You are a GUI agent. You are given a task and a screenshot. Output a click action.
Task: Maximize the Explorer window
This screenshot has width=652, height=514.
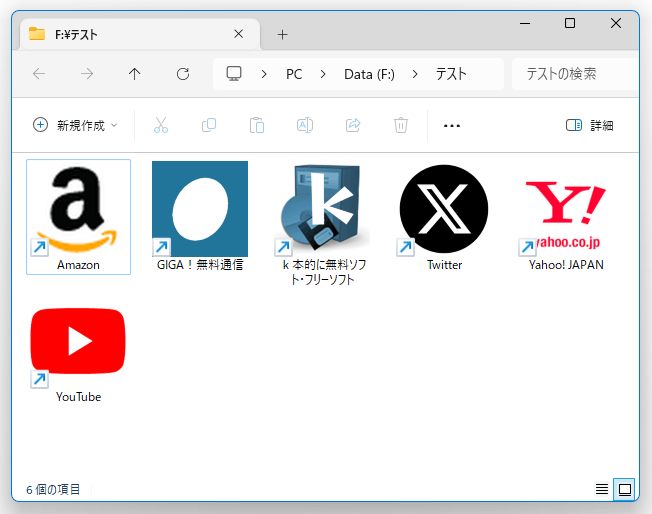pyautogui.click(x=570, y=23)
